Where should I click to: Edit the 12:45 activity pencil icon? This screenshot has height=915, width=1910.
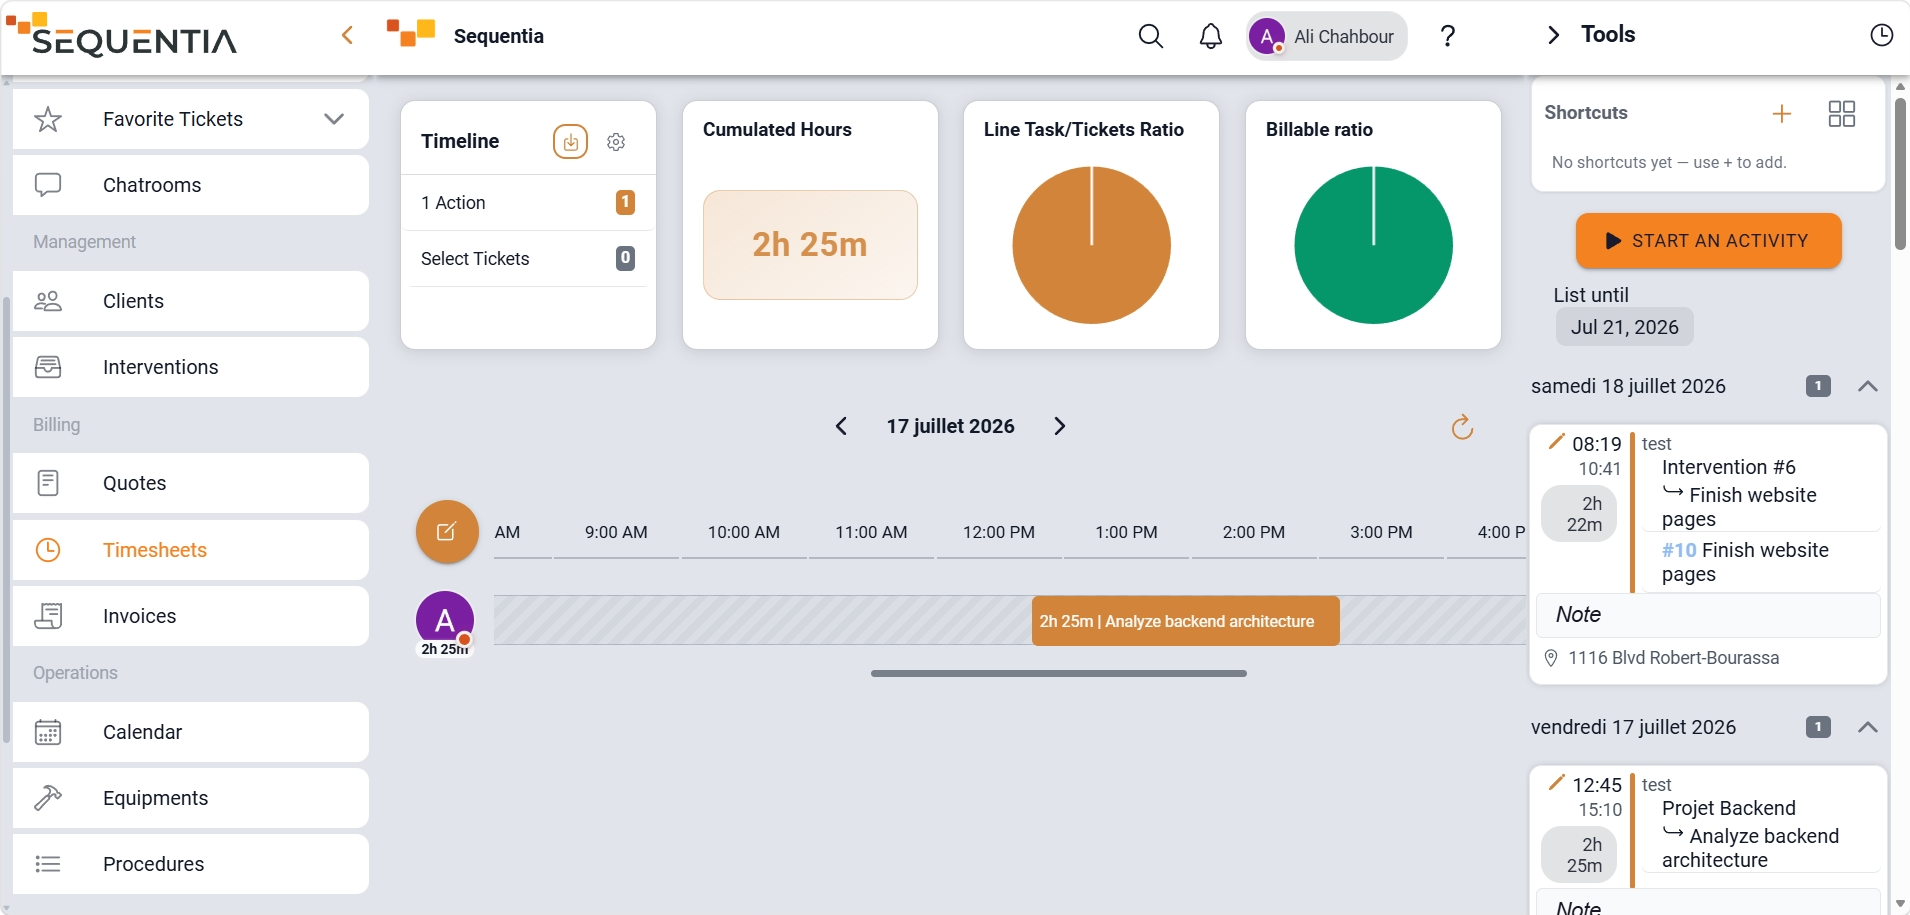click(x=1556, y=782)
